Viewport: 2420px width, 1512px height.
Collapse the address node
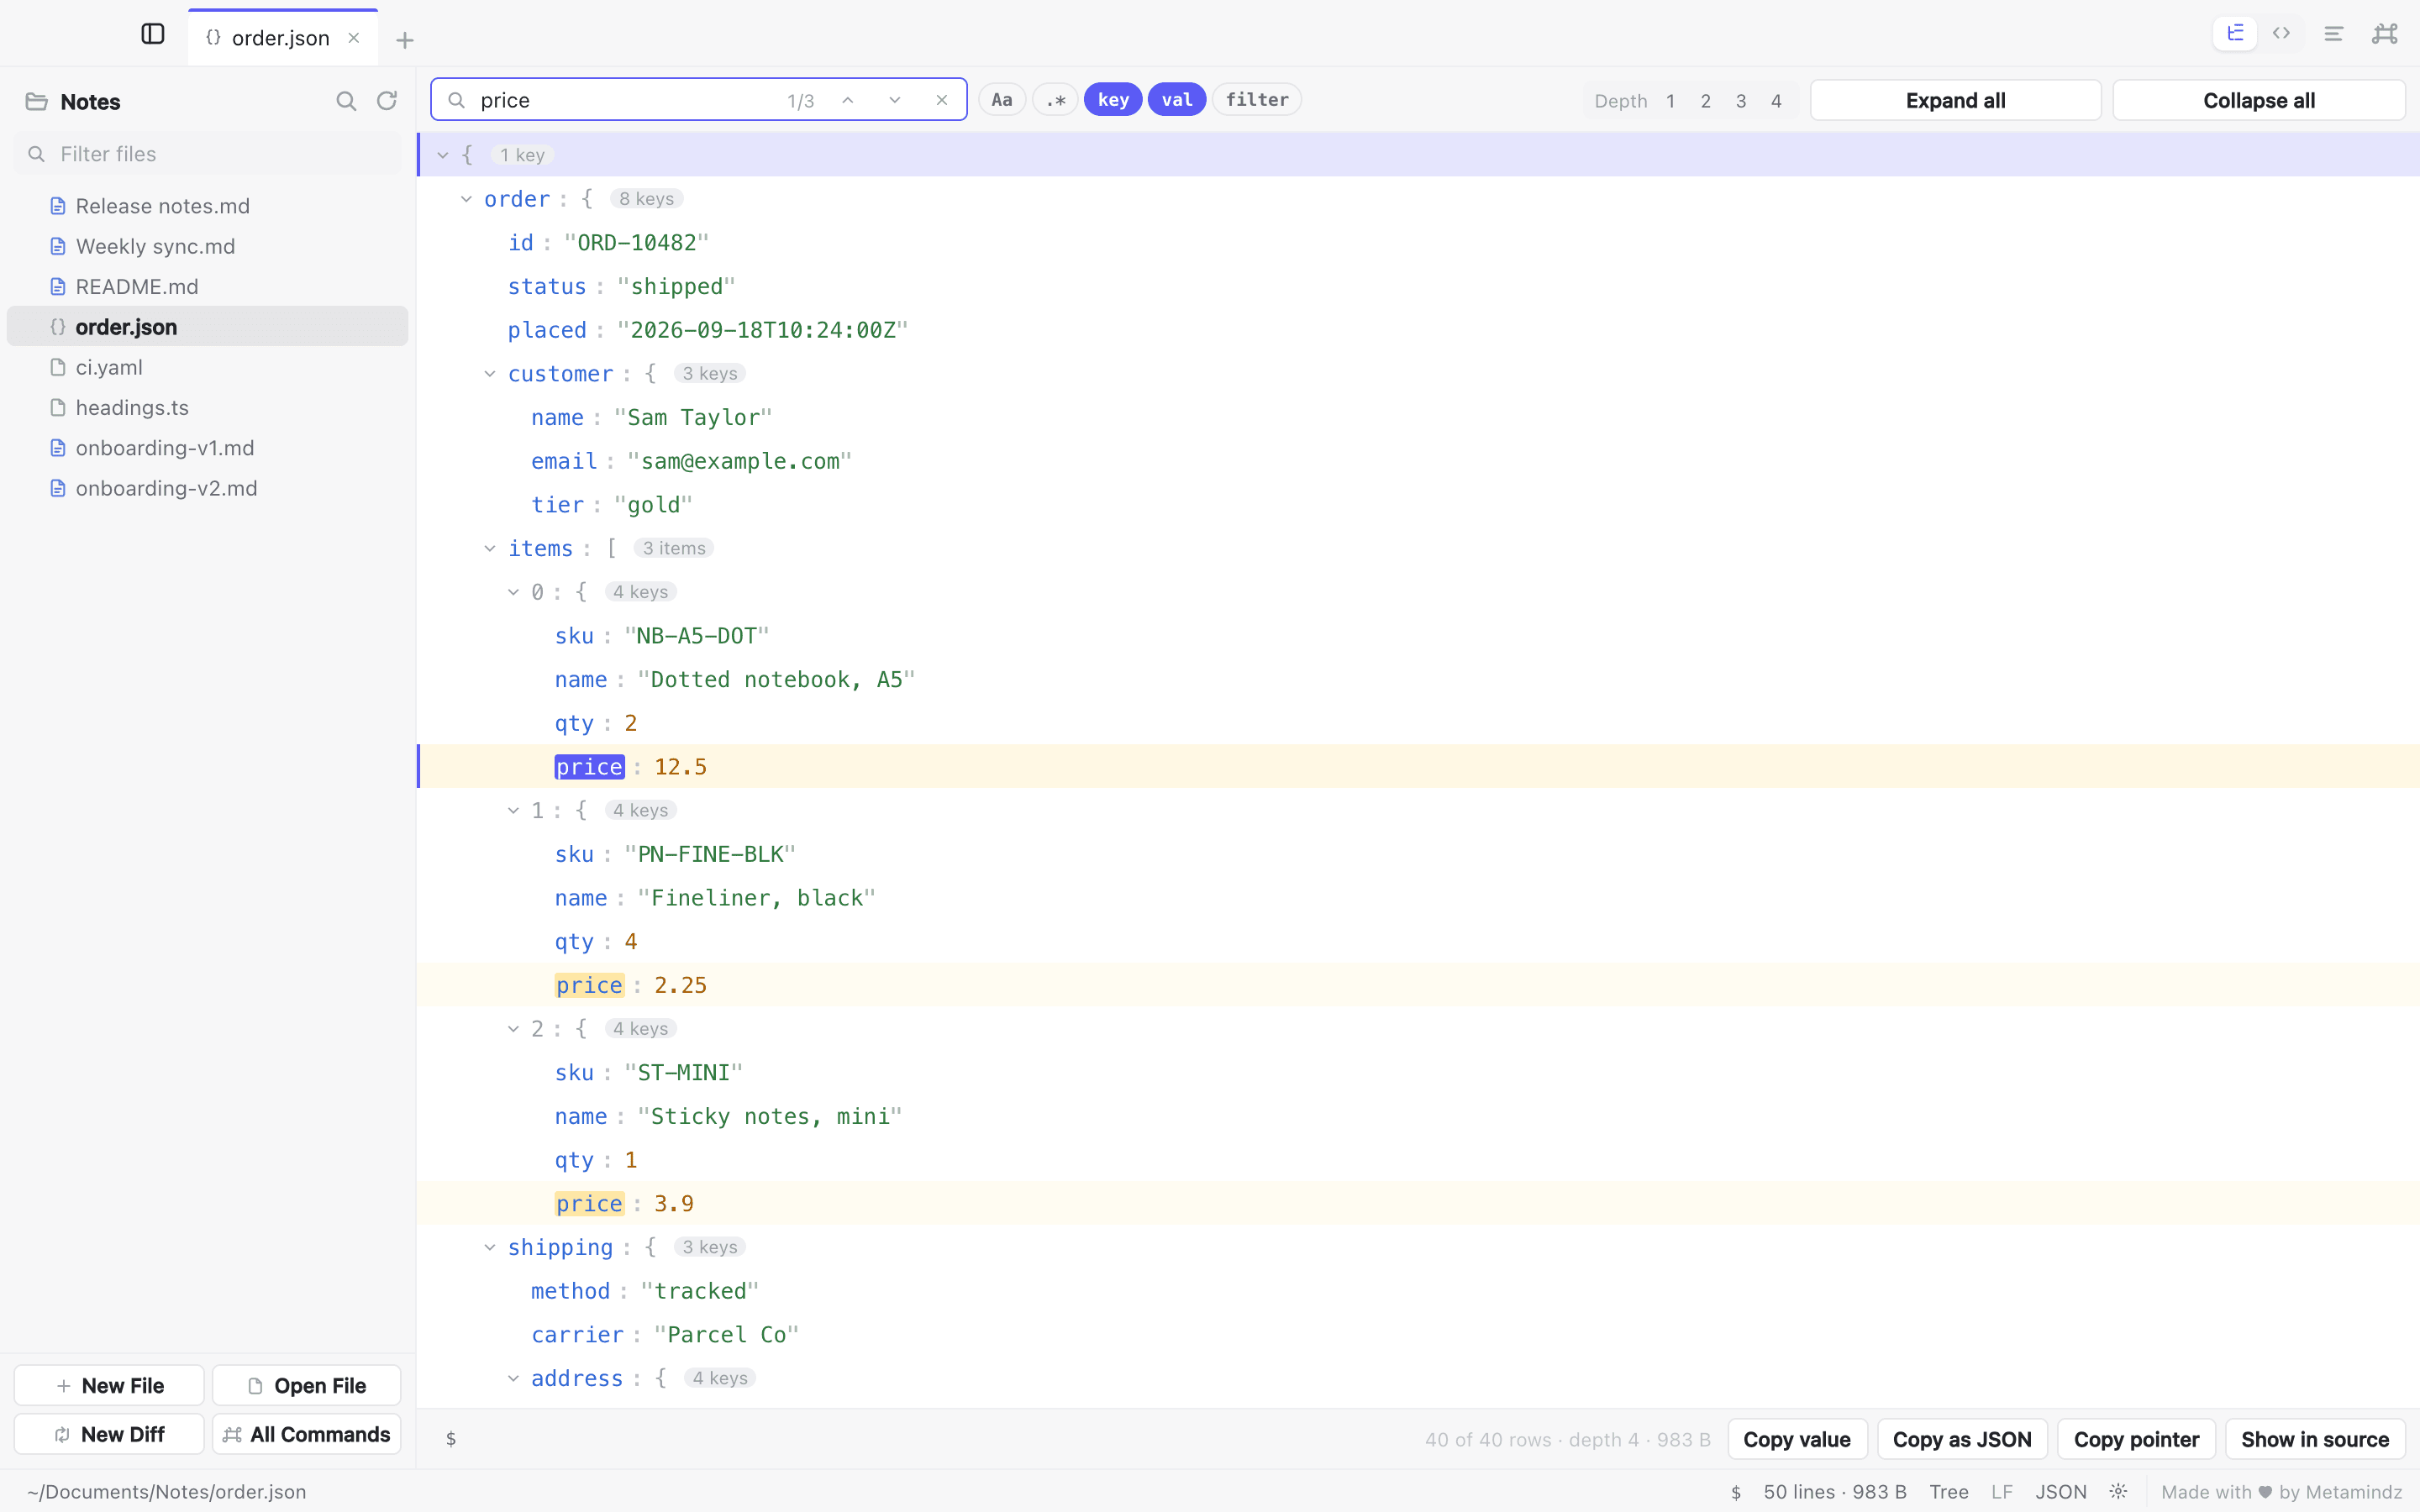click(513, 1378)
